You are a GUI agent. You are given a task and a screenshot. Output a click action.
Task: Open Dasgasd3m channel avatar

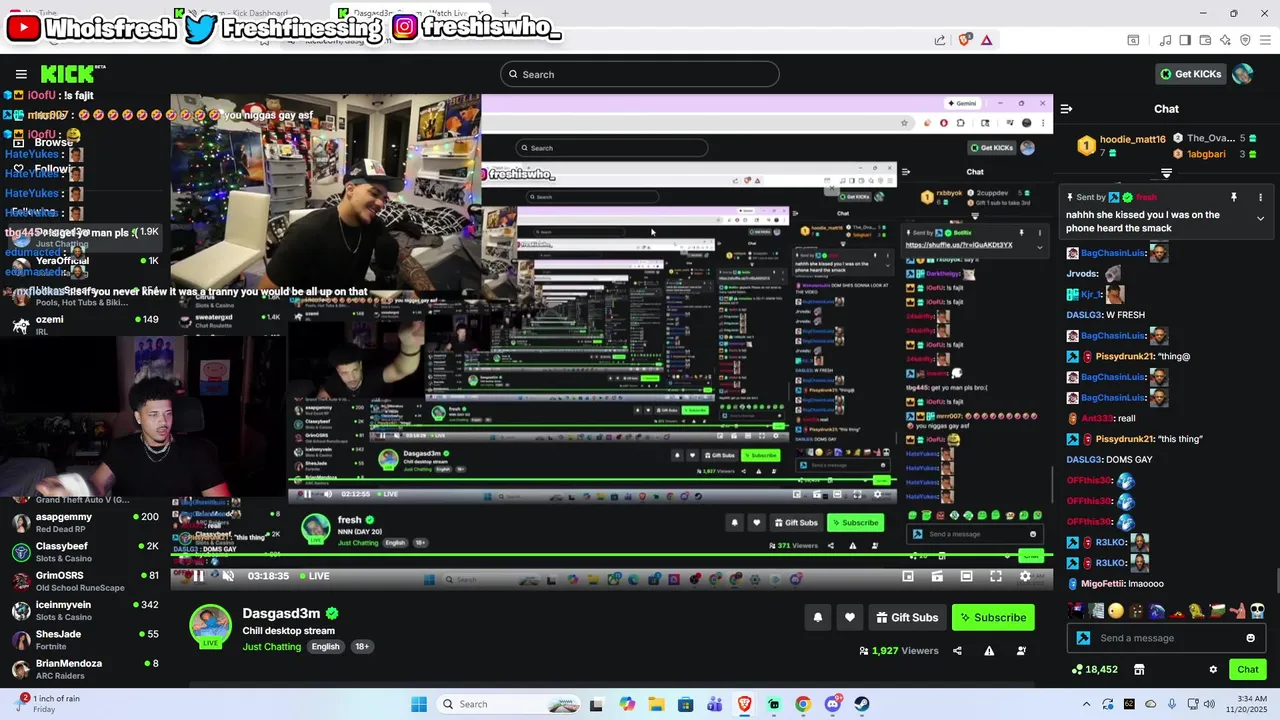210,626
